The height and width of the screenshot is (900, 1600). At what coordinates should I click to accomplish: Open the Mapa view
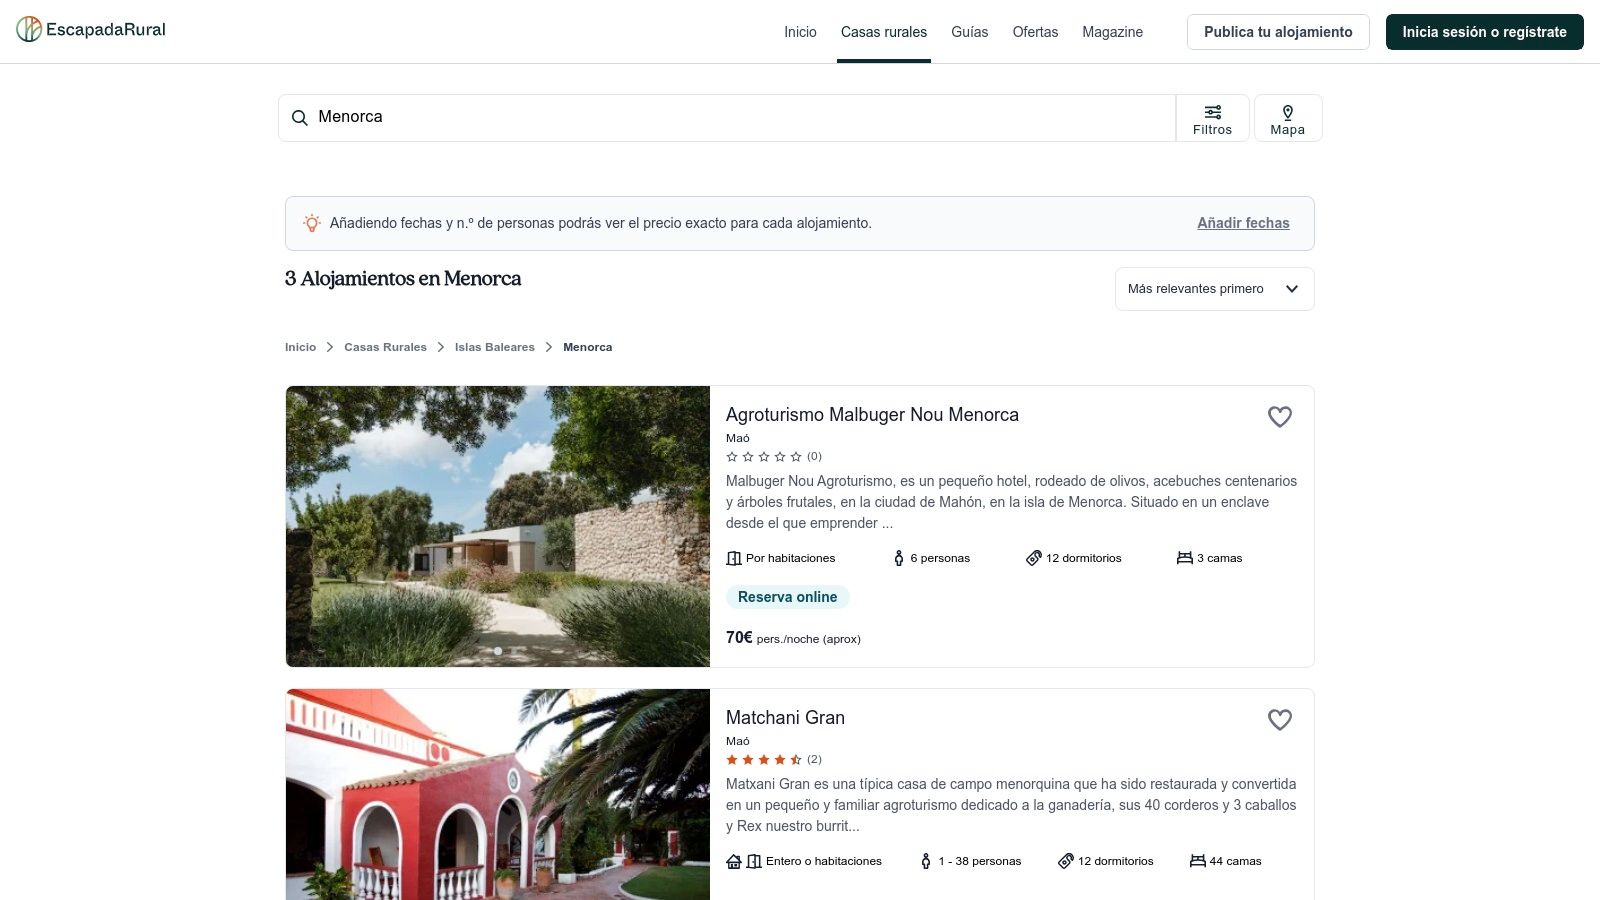coord(1287,117)
